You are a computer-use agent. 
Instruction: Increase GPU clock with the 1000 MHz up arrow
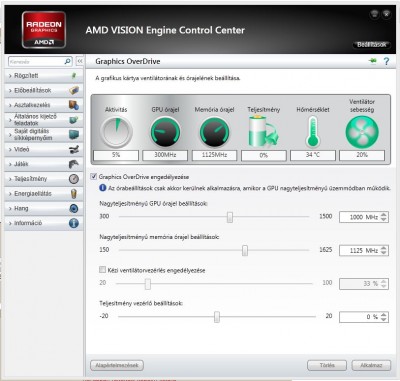pyautogui.click(x=384, y=215)
